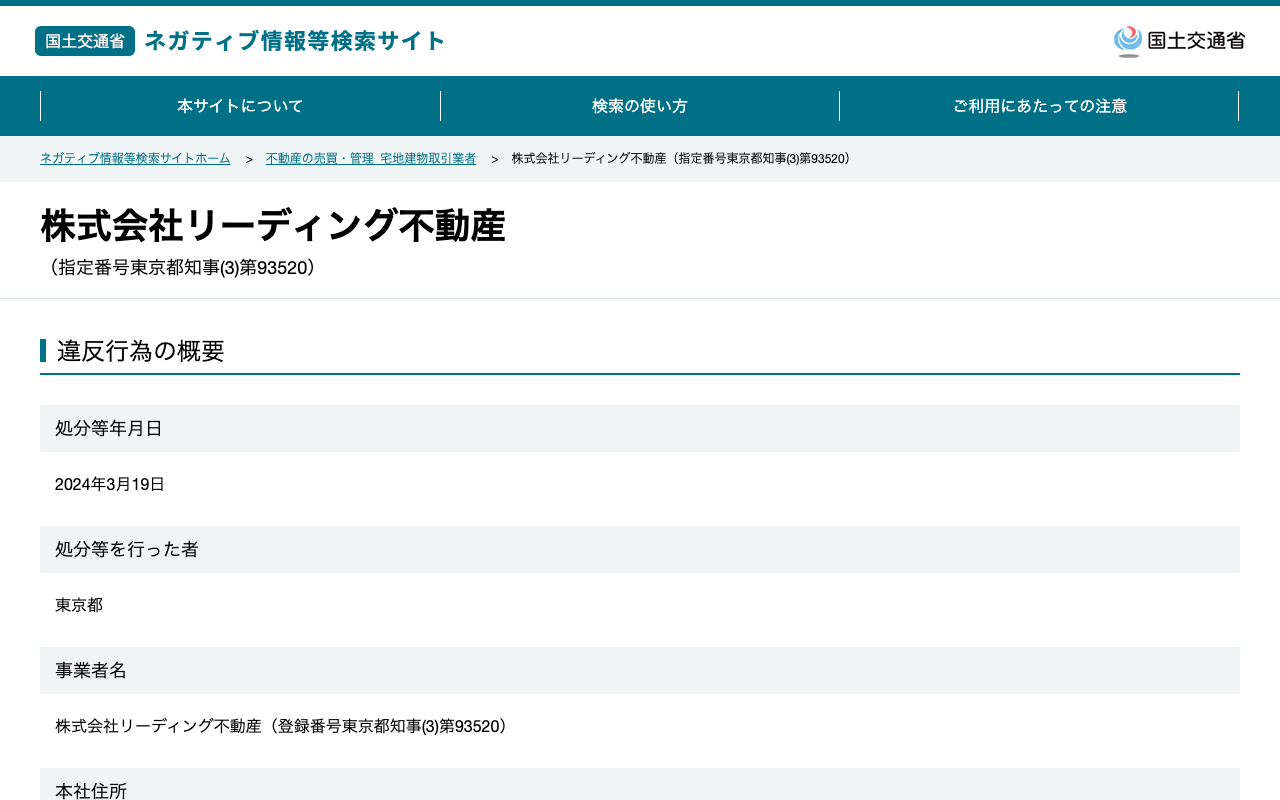Click the 事業者名 field label
1280x800 pixels.
click(91, 671)
